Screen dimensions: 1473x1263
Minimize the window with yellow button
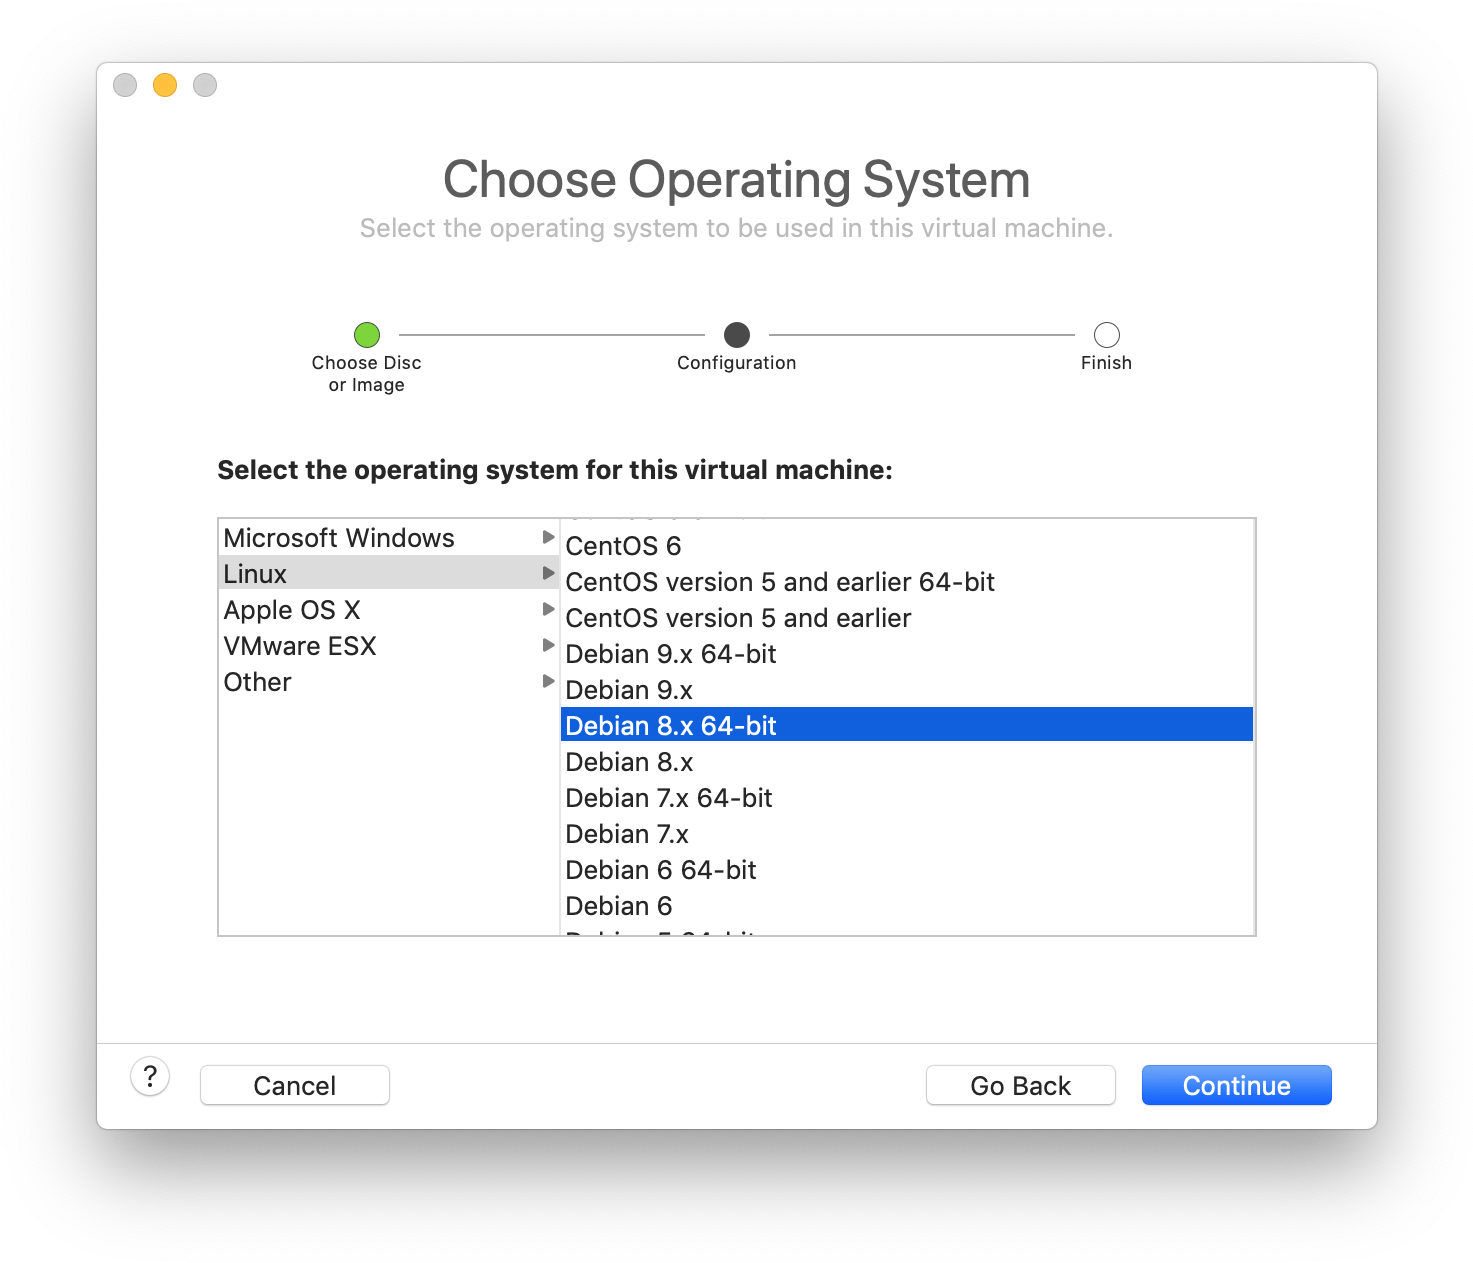pos(165,85)
